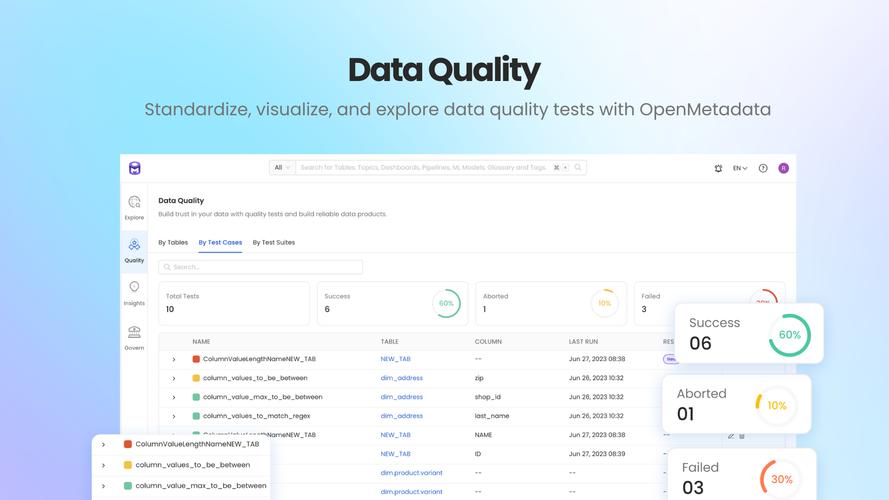Click the Success 60% progress ring in summary
The width and height of the screenshot is (889, 500).
(x=446, y=303)
